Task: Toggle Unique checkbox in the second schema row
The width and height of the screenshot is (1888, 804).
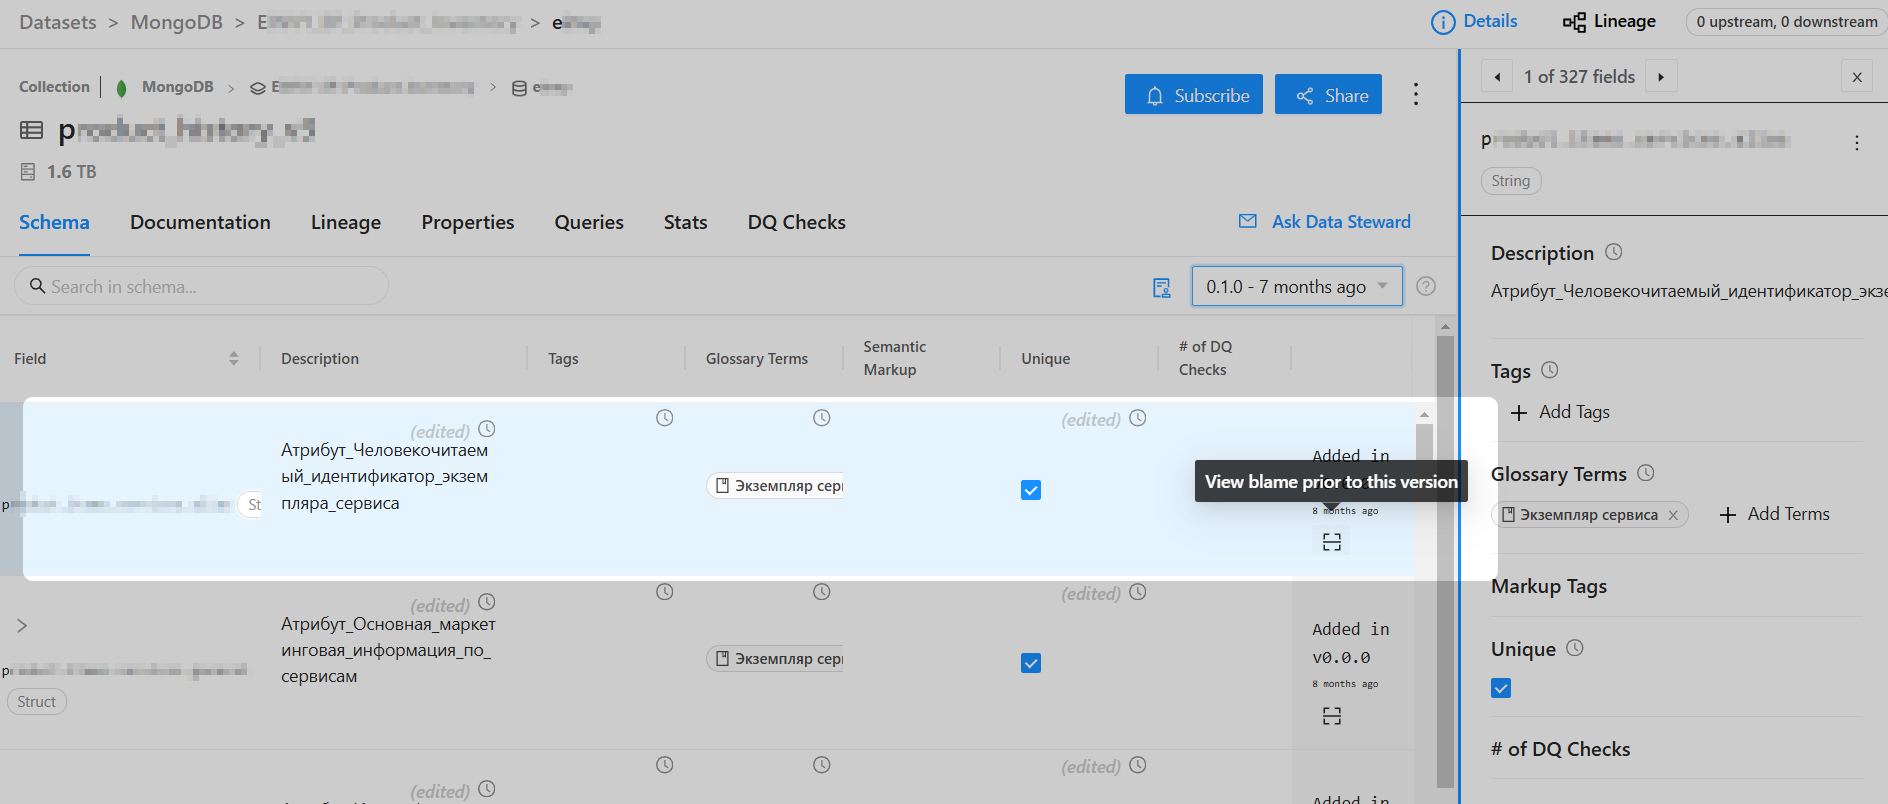Action: pyautogui.click(x=1031, y=663)
